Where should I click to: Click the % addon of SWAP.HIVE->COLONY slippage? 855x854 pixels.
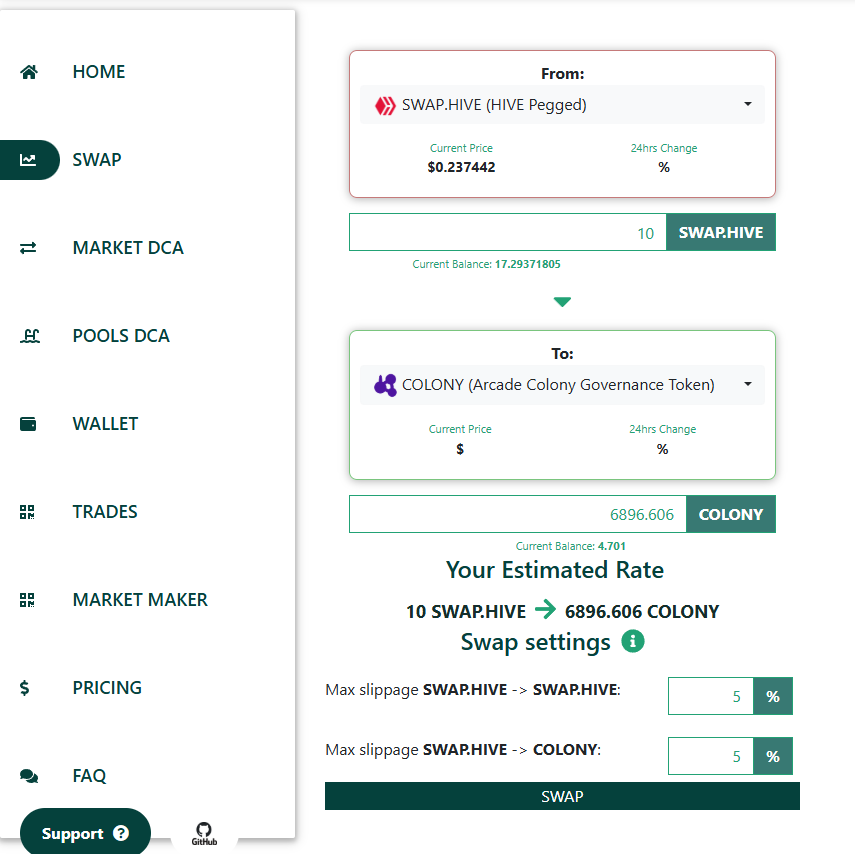coord(773,756)
